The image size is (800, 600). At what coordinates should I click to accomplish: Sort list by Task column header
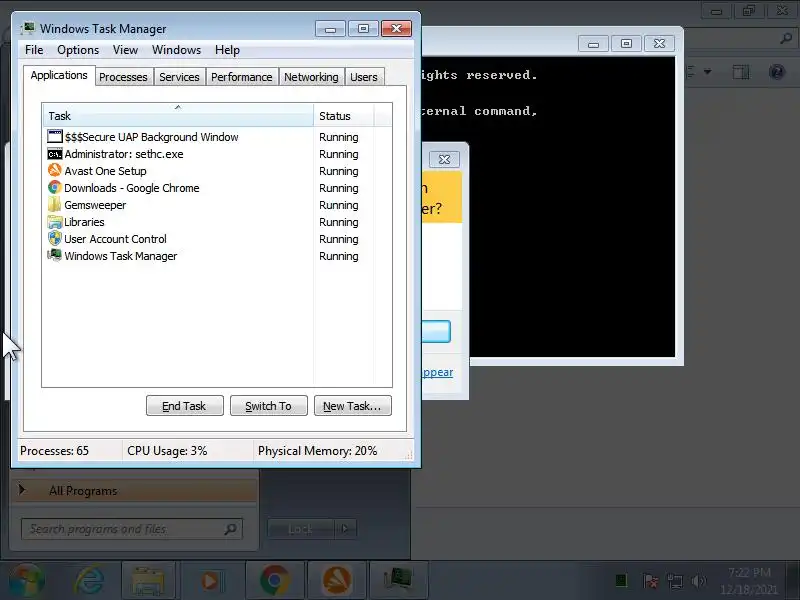click(178, 116)
